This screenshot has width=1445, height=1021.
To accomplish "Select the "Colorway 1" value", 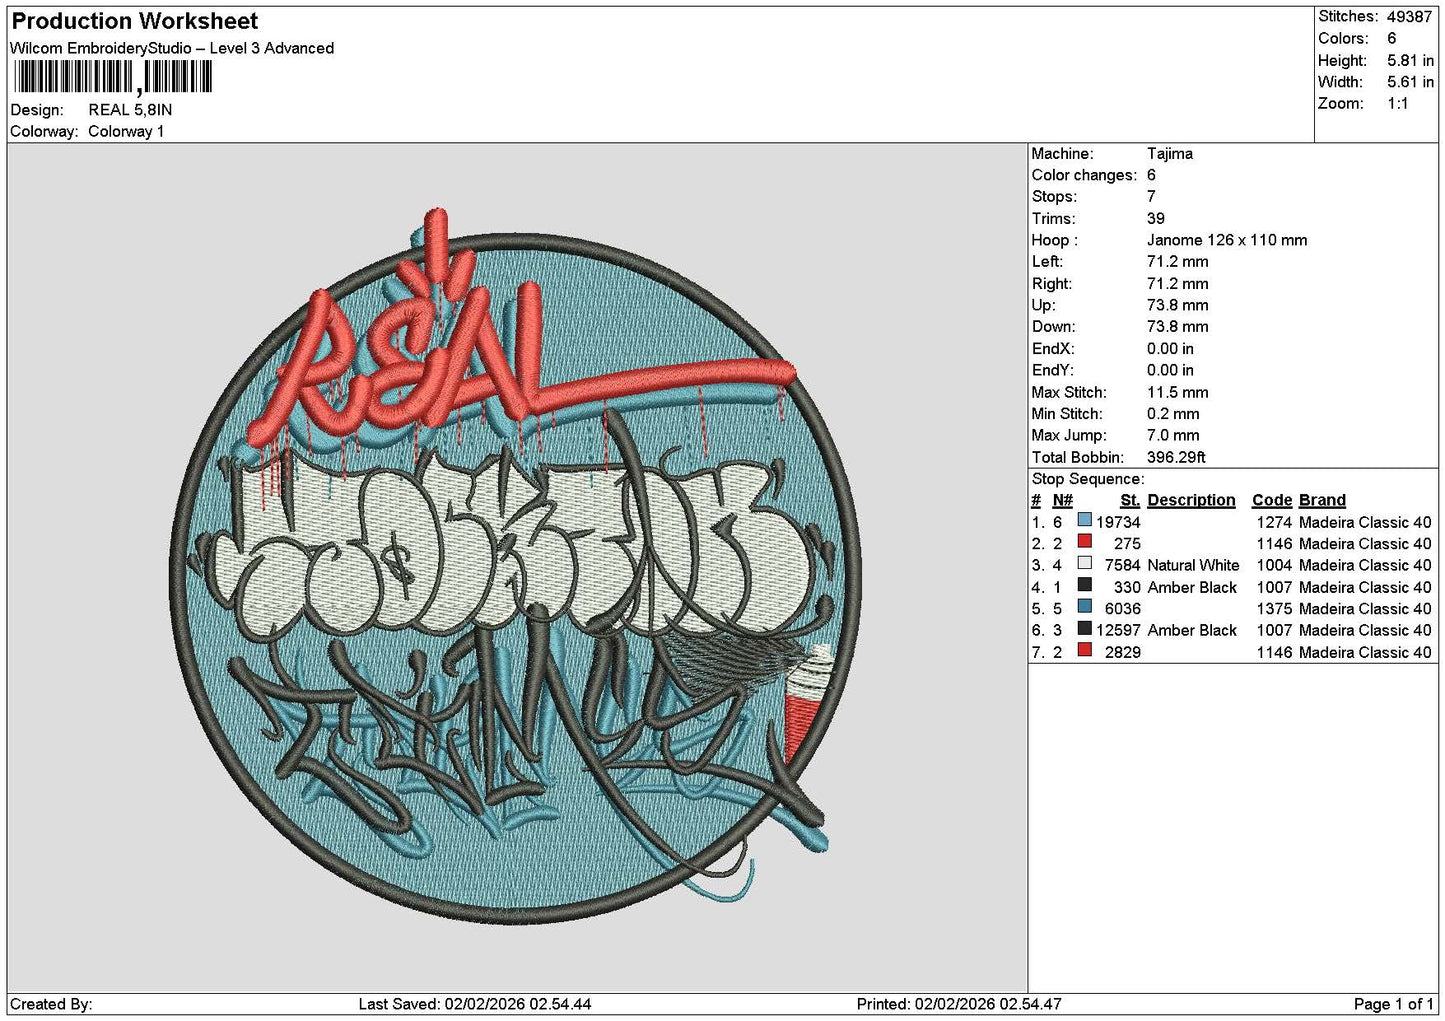I will tap(126, 131).
